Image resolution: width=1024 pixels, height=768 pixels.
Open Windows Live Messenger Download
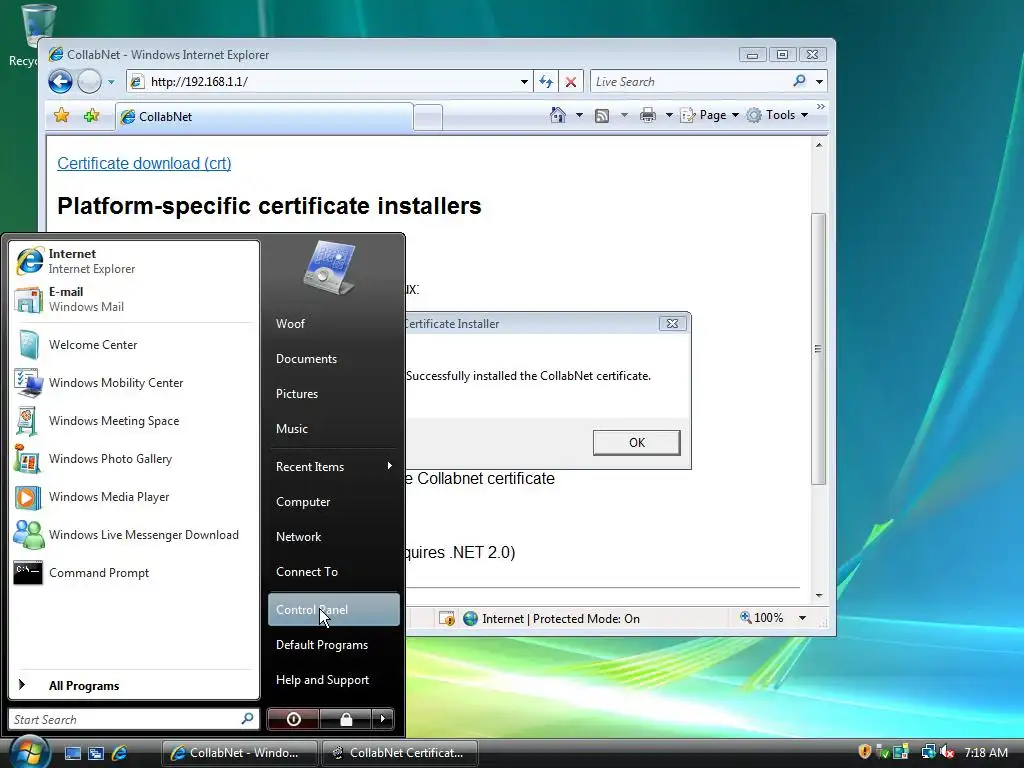(x=134, y=535)
